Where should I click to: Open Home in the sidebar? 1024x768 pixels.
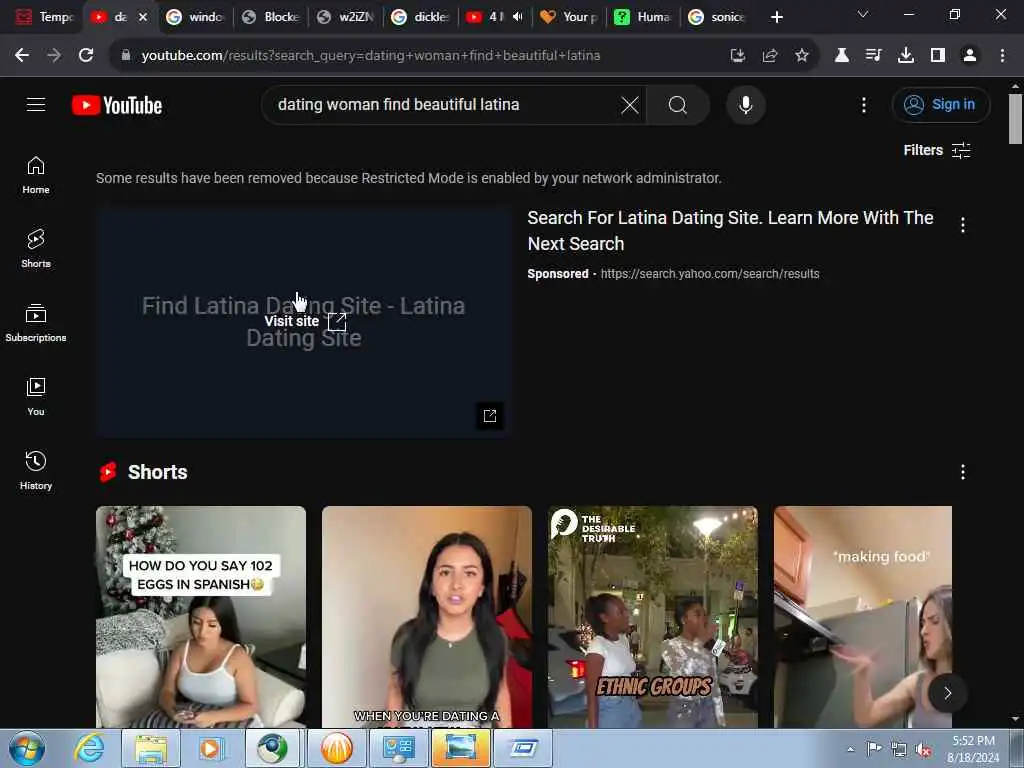point(36,175)
